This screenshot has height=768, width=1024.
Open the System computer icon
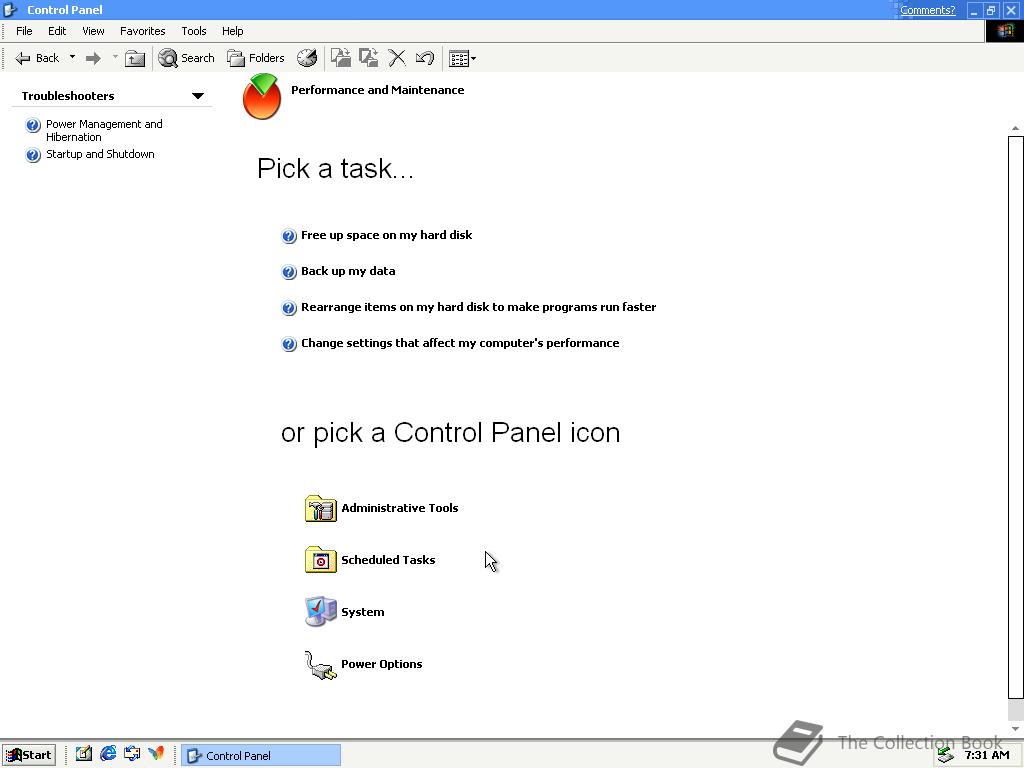pos(321,612)
